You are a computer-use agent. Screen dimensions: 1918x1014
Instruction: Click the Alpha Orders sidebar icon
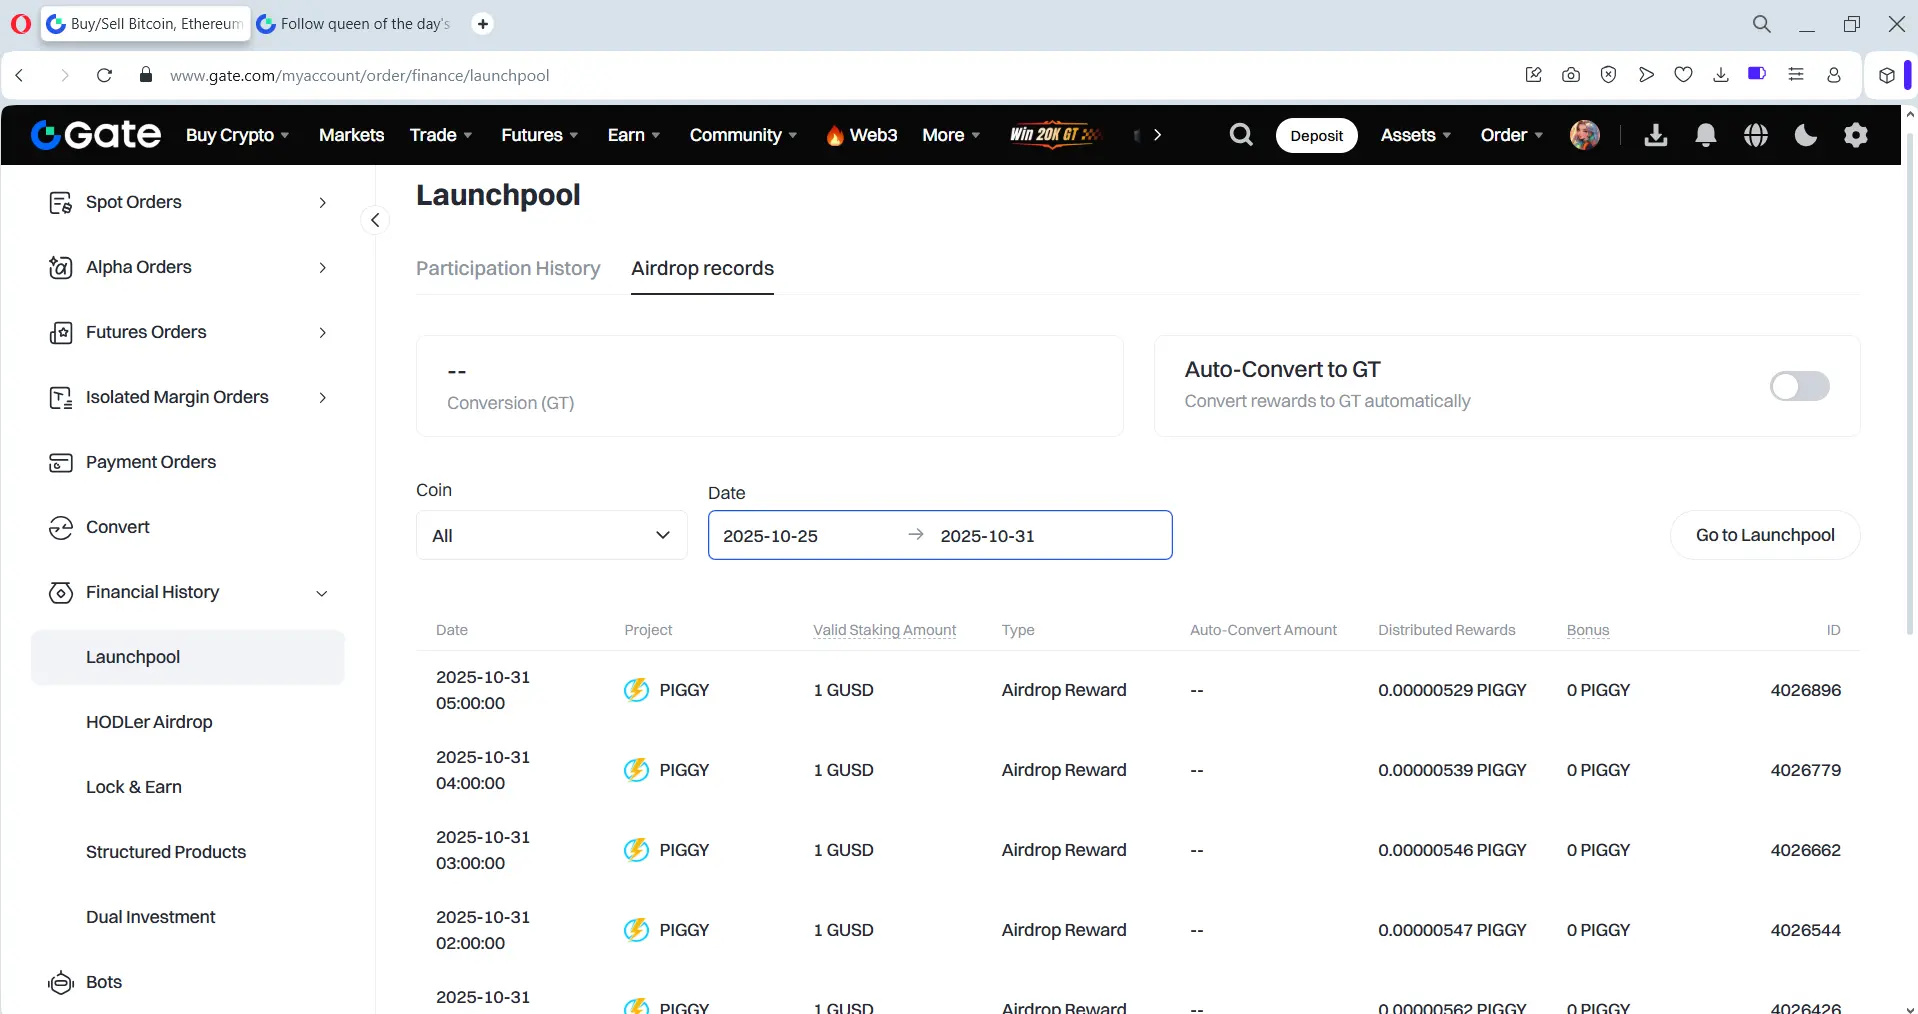tap(61, 268)
